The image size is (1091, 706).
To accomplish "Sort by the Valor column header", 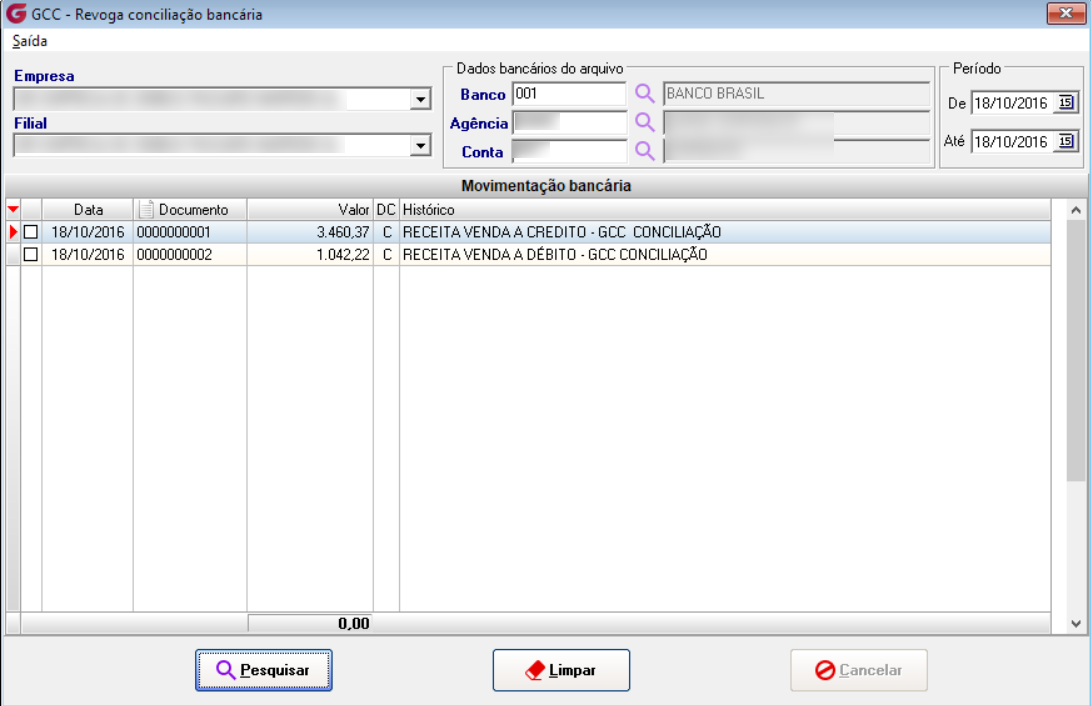I will click(x=310, y=209).
